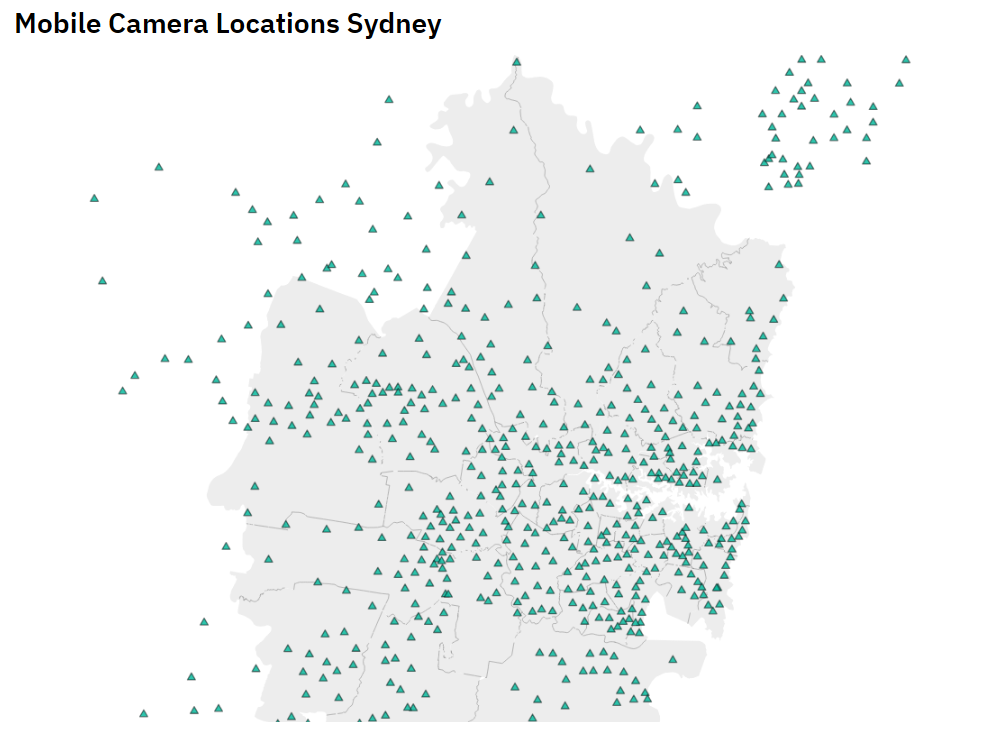Click the Mobile Camera Locations Sydney title
This screenshot has height=733, width=999.
point(228,24)
